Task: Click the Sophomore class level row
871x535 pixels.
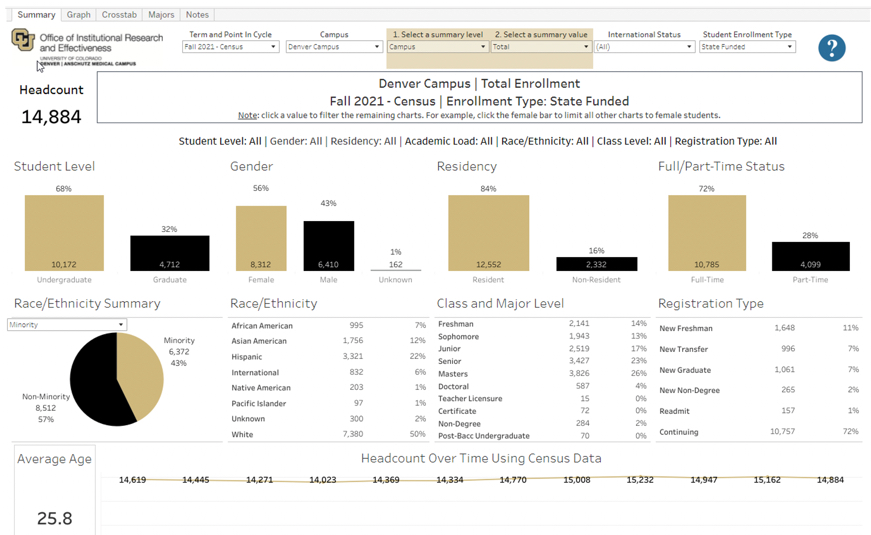Action: point(542,336)
